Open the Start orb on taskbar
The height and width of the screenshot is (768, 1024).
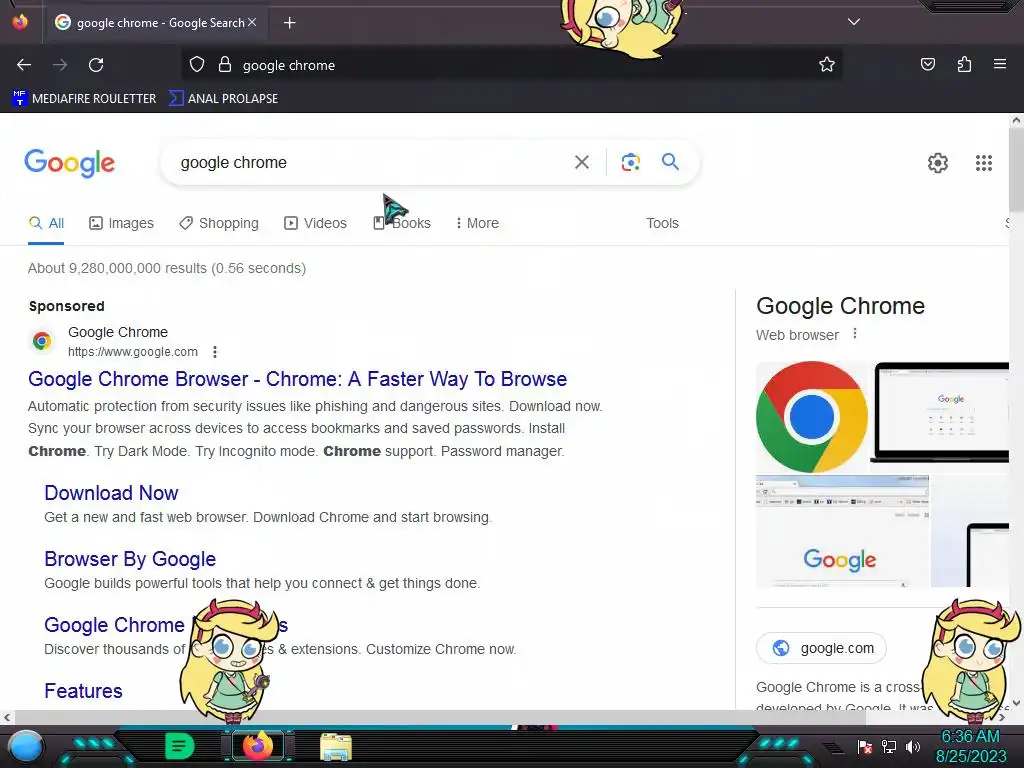25,746
